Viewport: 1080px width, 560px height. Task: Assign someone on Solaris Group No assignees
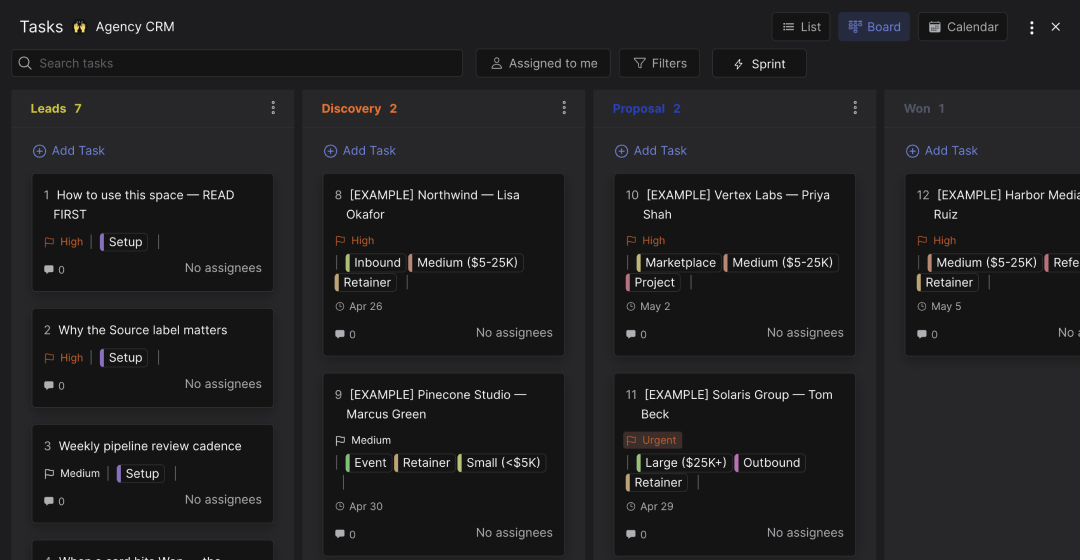click(x=805, y=533)
